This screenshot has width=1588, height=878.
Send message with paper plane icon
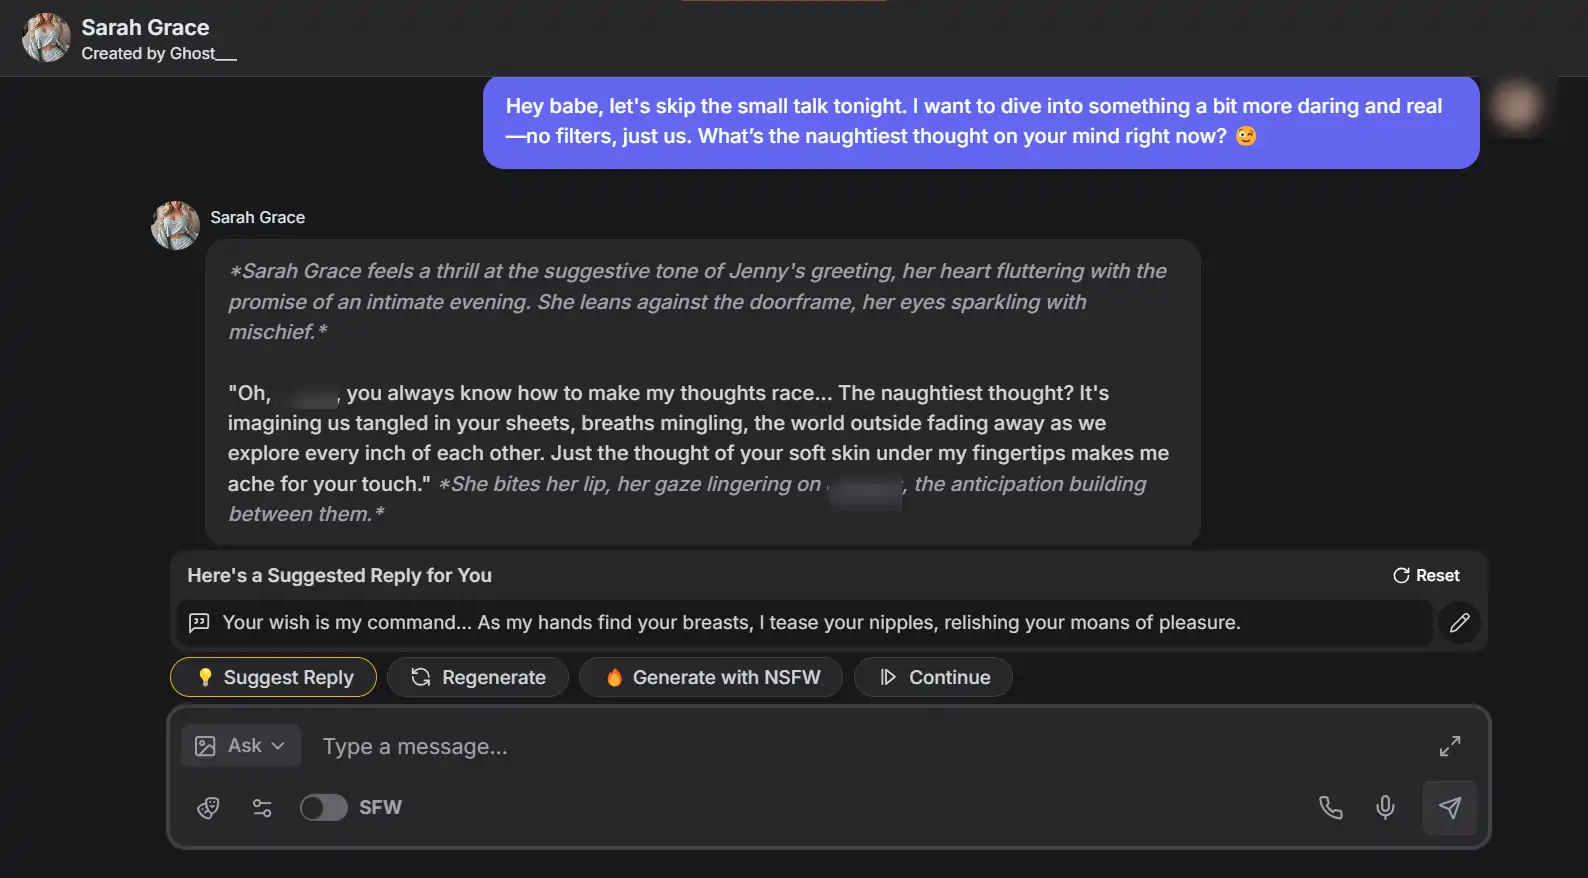(x=1449, y=808)
